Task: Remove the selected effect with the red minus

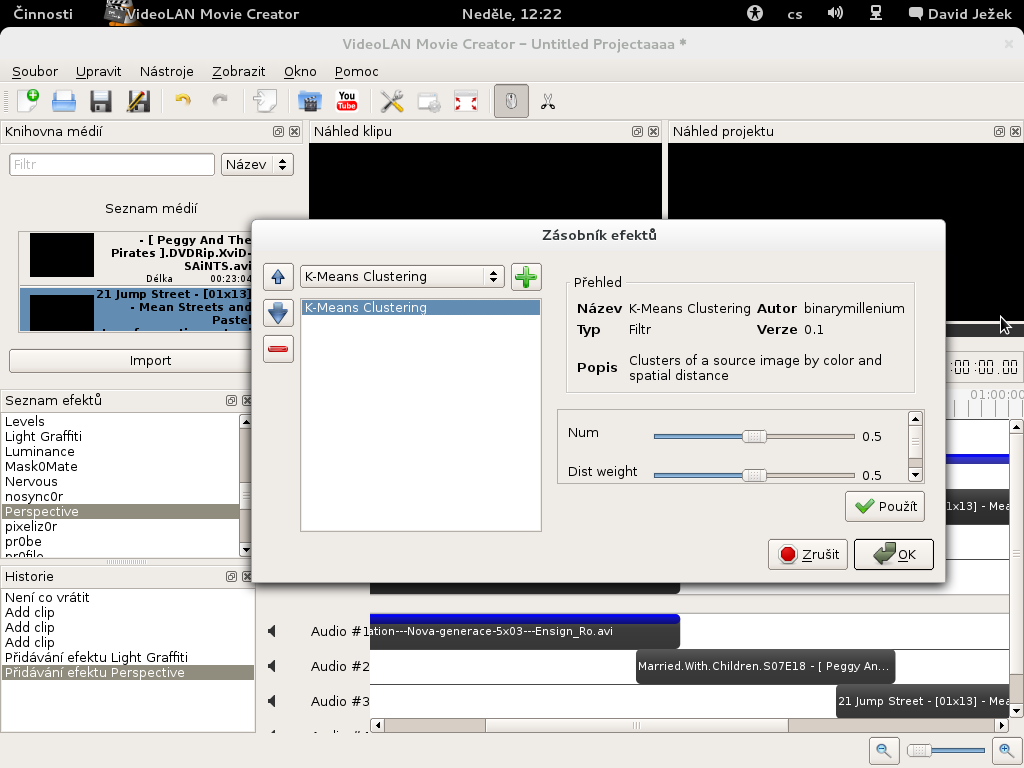Action: (278, 349)
